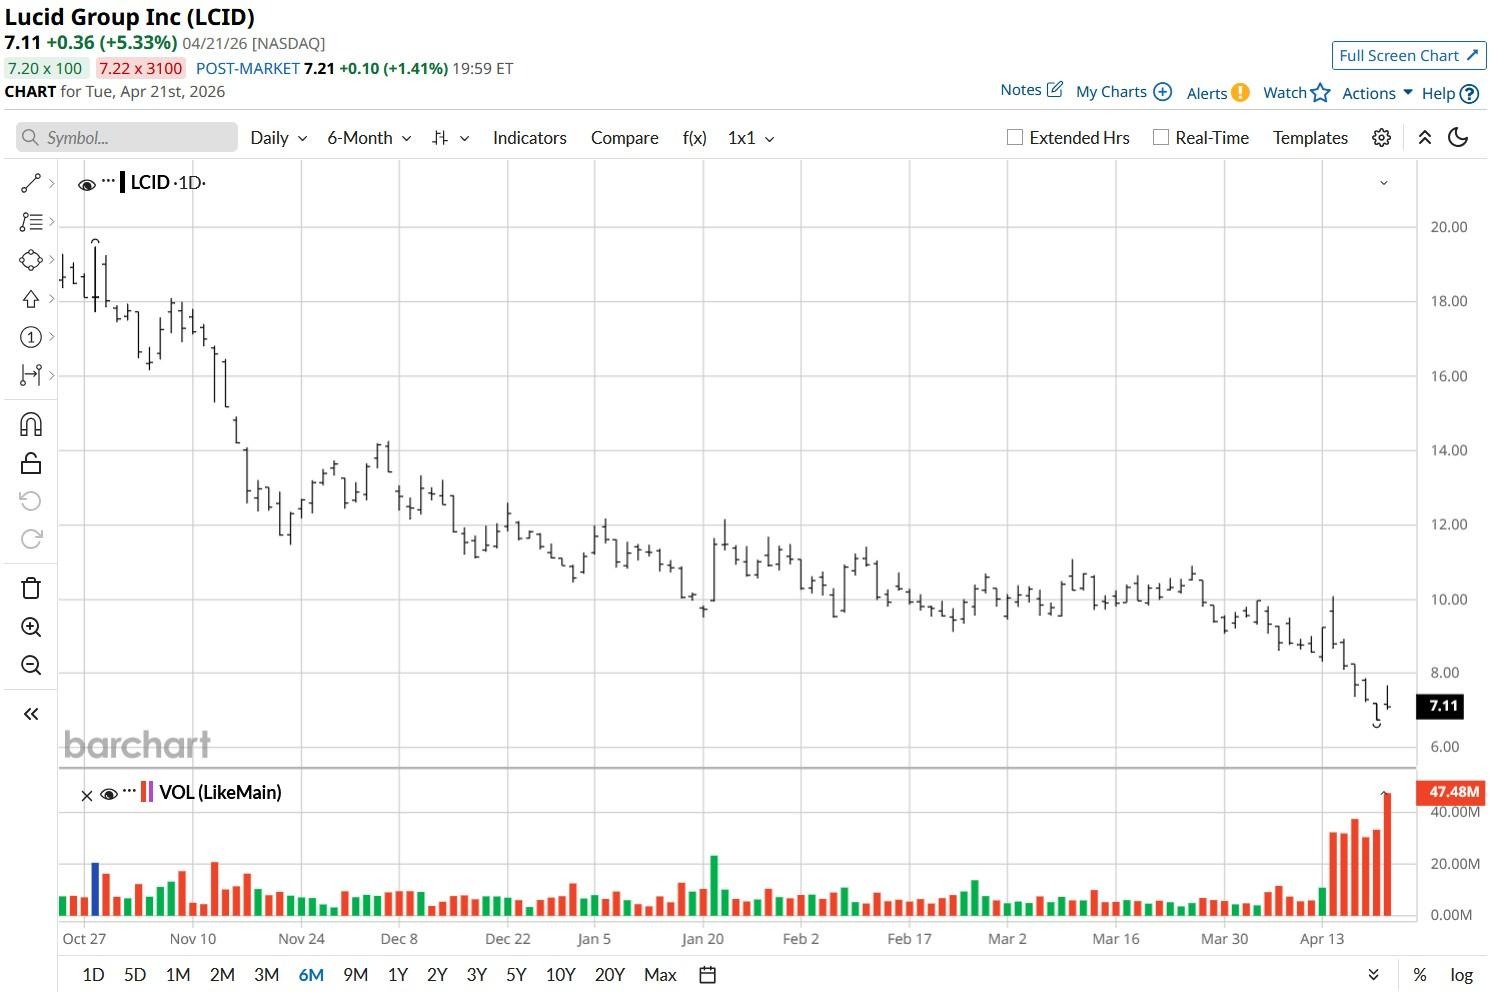The width and height of the screenshot is (1492, 994).
Task: Undo the last drawing action
Action: pyautogui.click(x=31, y=501)
